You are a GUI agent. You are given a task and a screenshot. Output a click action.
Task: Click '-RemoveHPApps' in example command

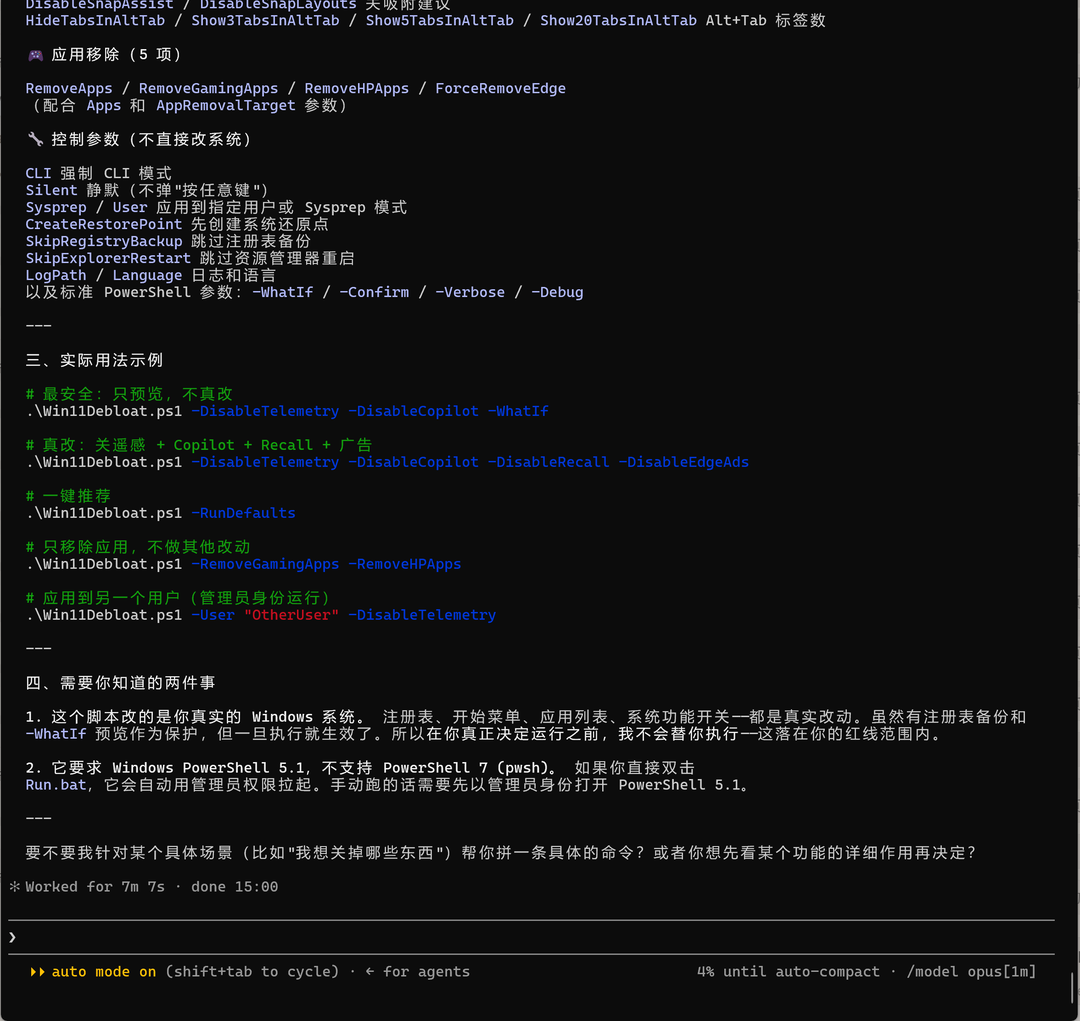click(404, 564)
